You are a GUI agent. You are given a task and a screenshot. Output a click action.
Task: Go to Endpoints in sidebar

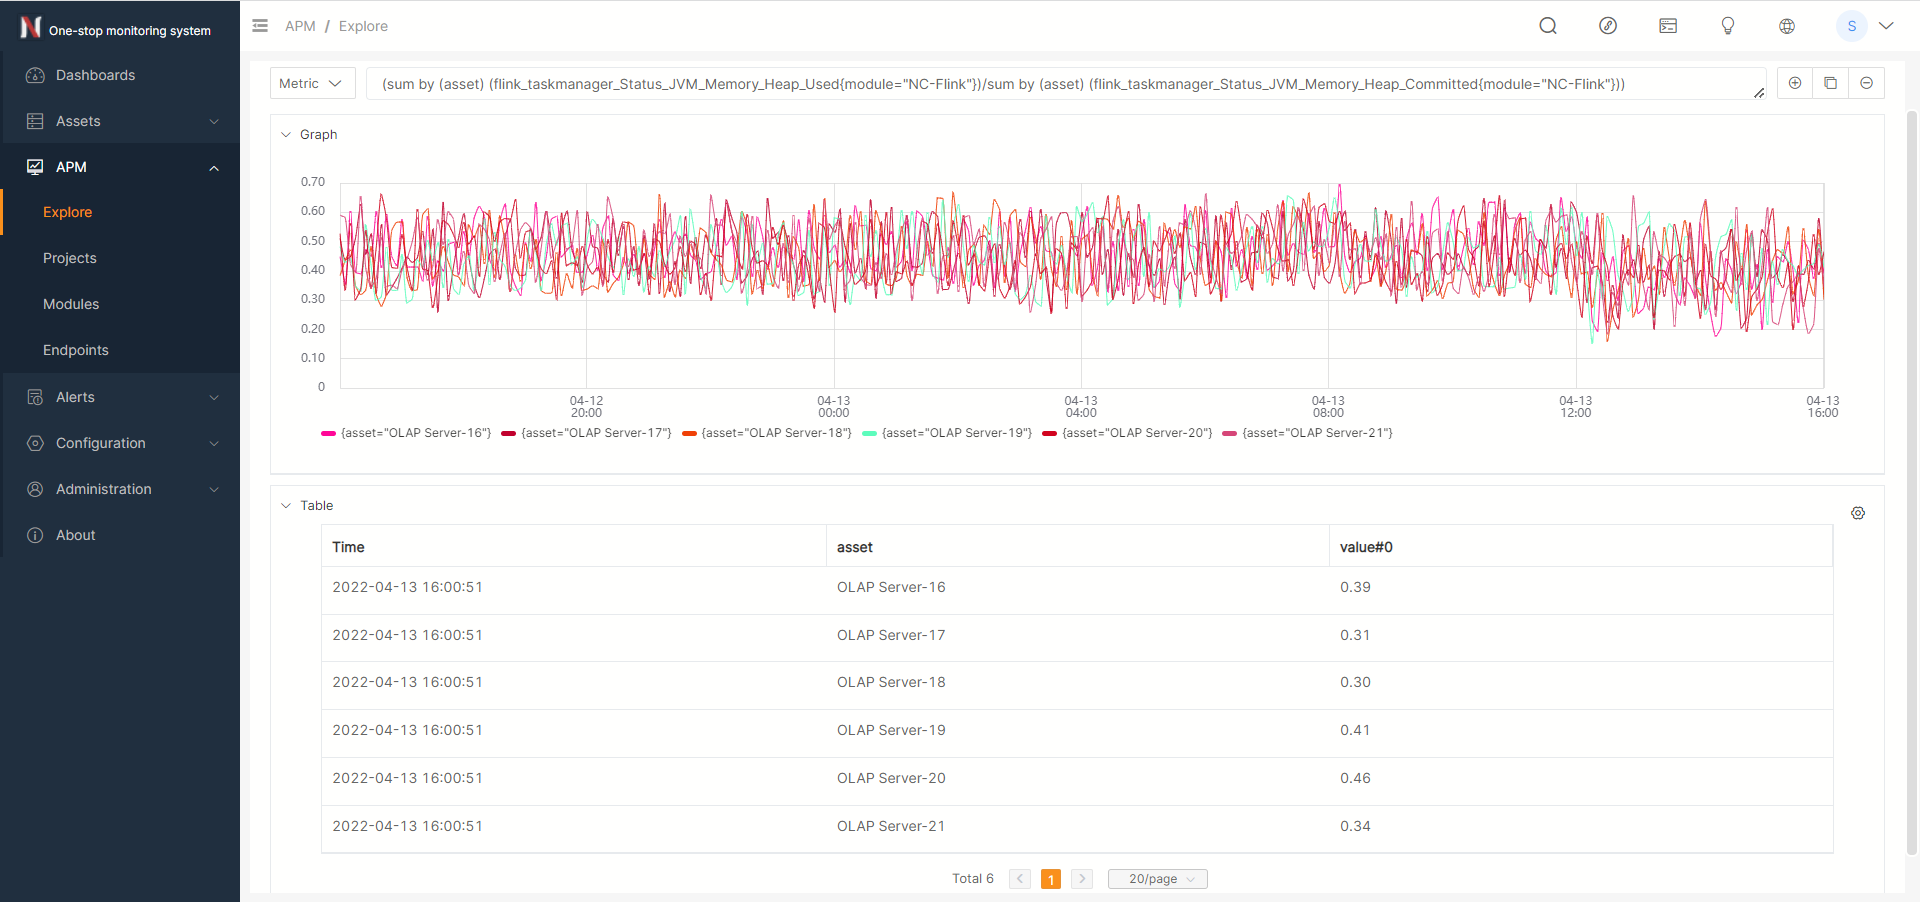click(76, 350)
